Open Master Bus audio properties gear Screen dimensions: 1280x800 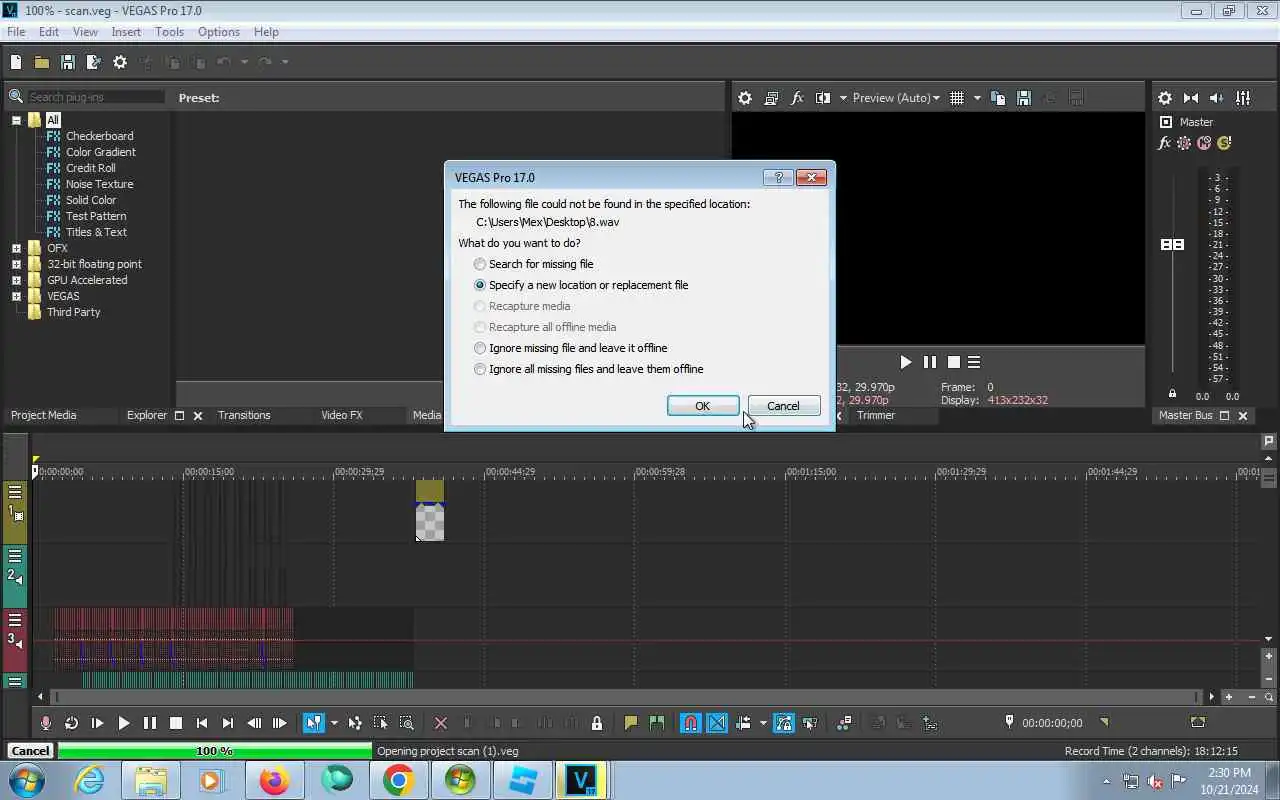click(x=1165, y=98)
